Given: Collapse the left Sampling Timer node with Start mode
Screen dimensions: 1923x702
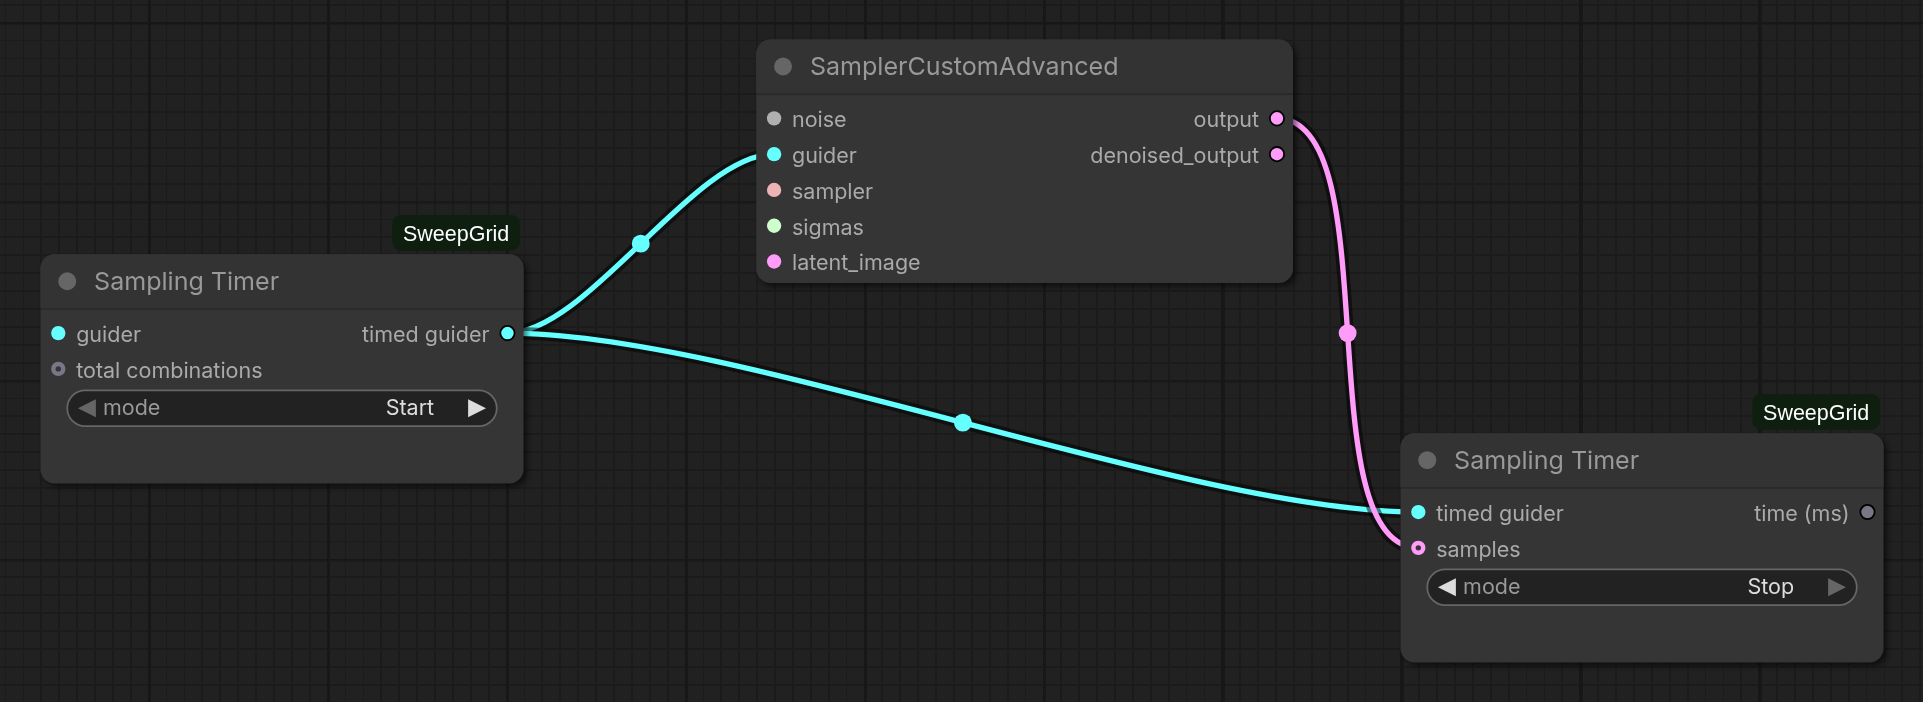Looking at the screenshot, I should pyautogui.click(x=67, y=281).
